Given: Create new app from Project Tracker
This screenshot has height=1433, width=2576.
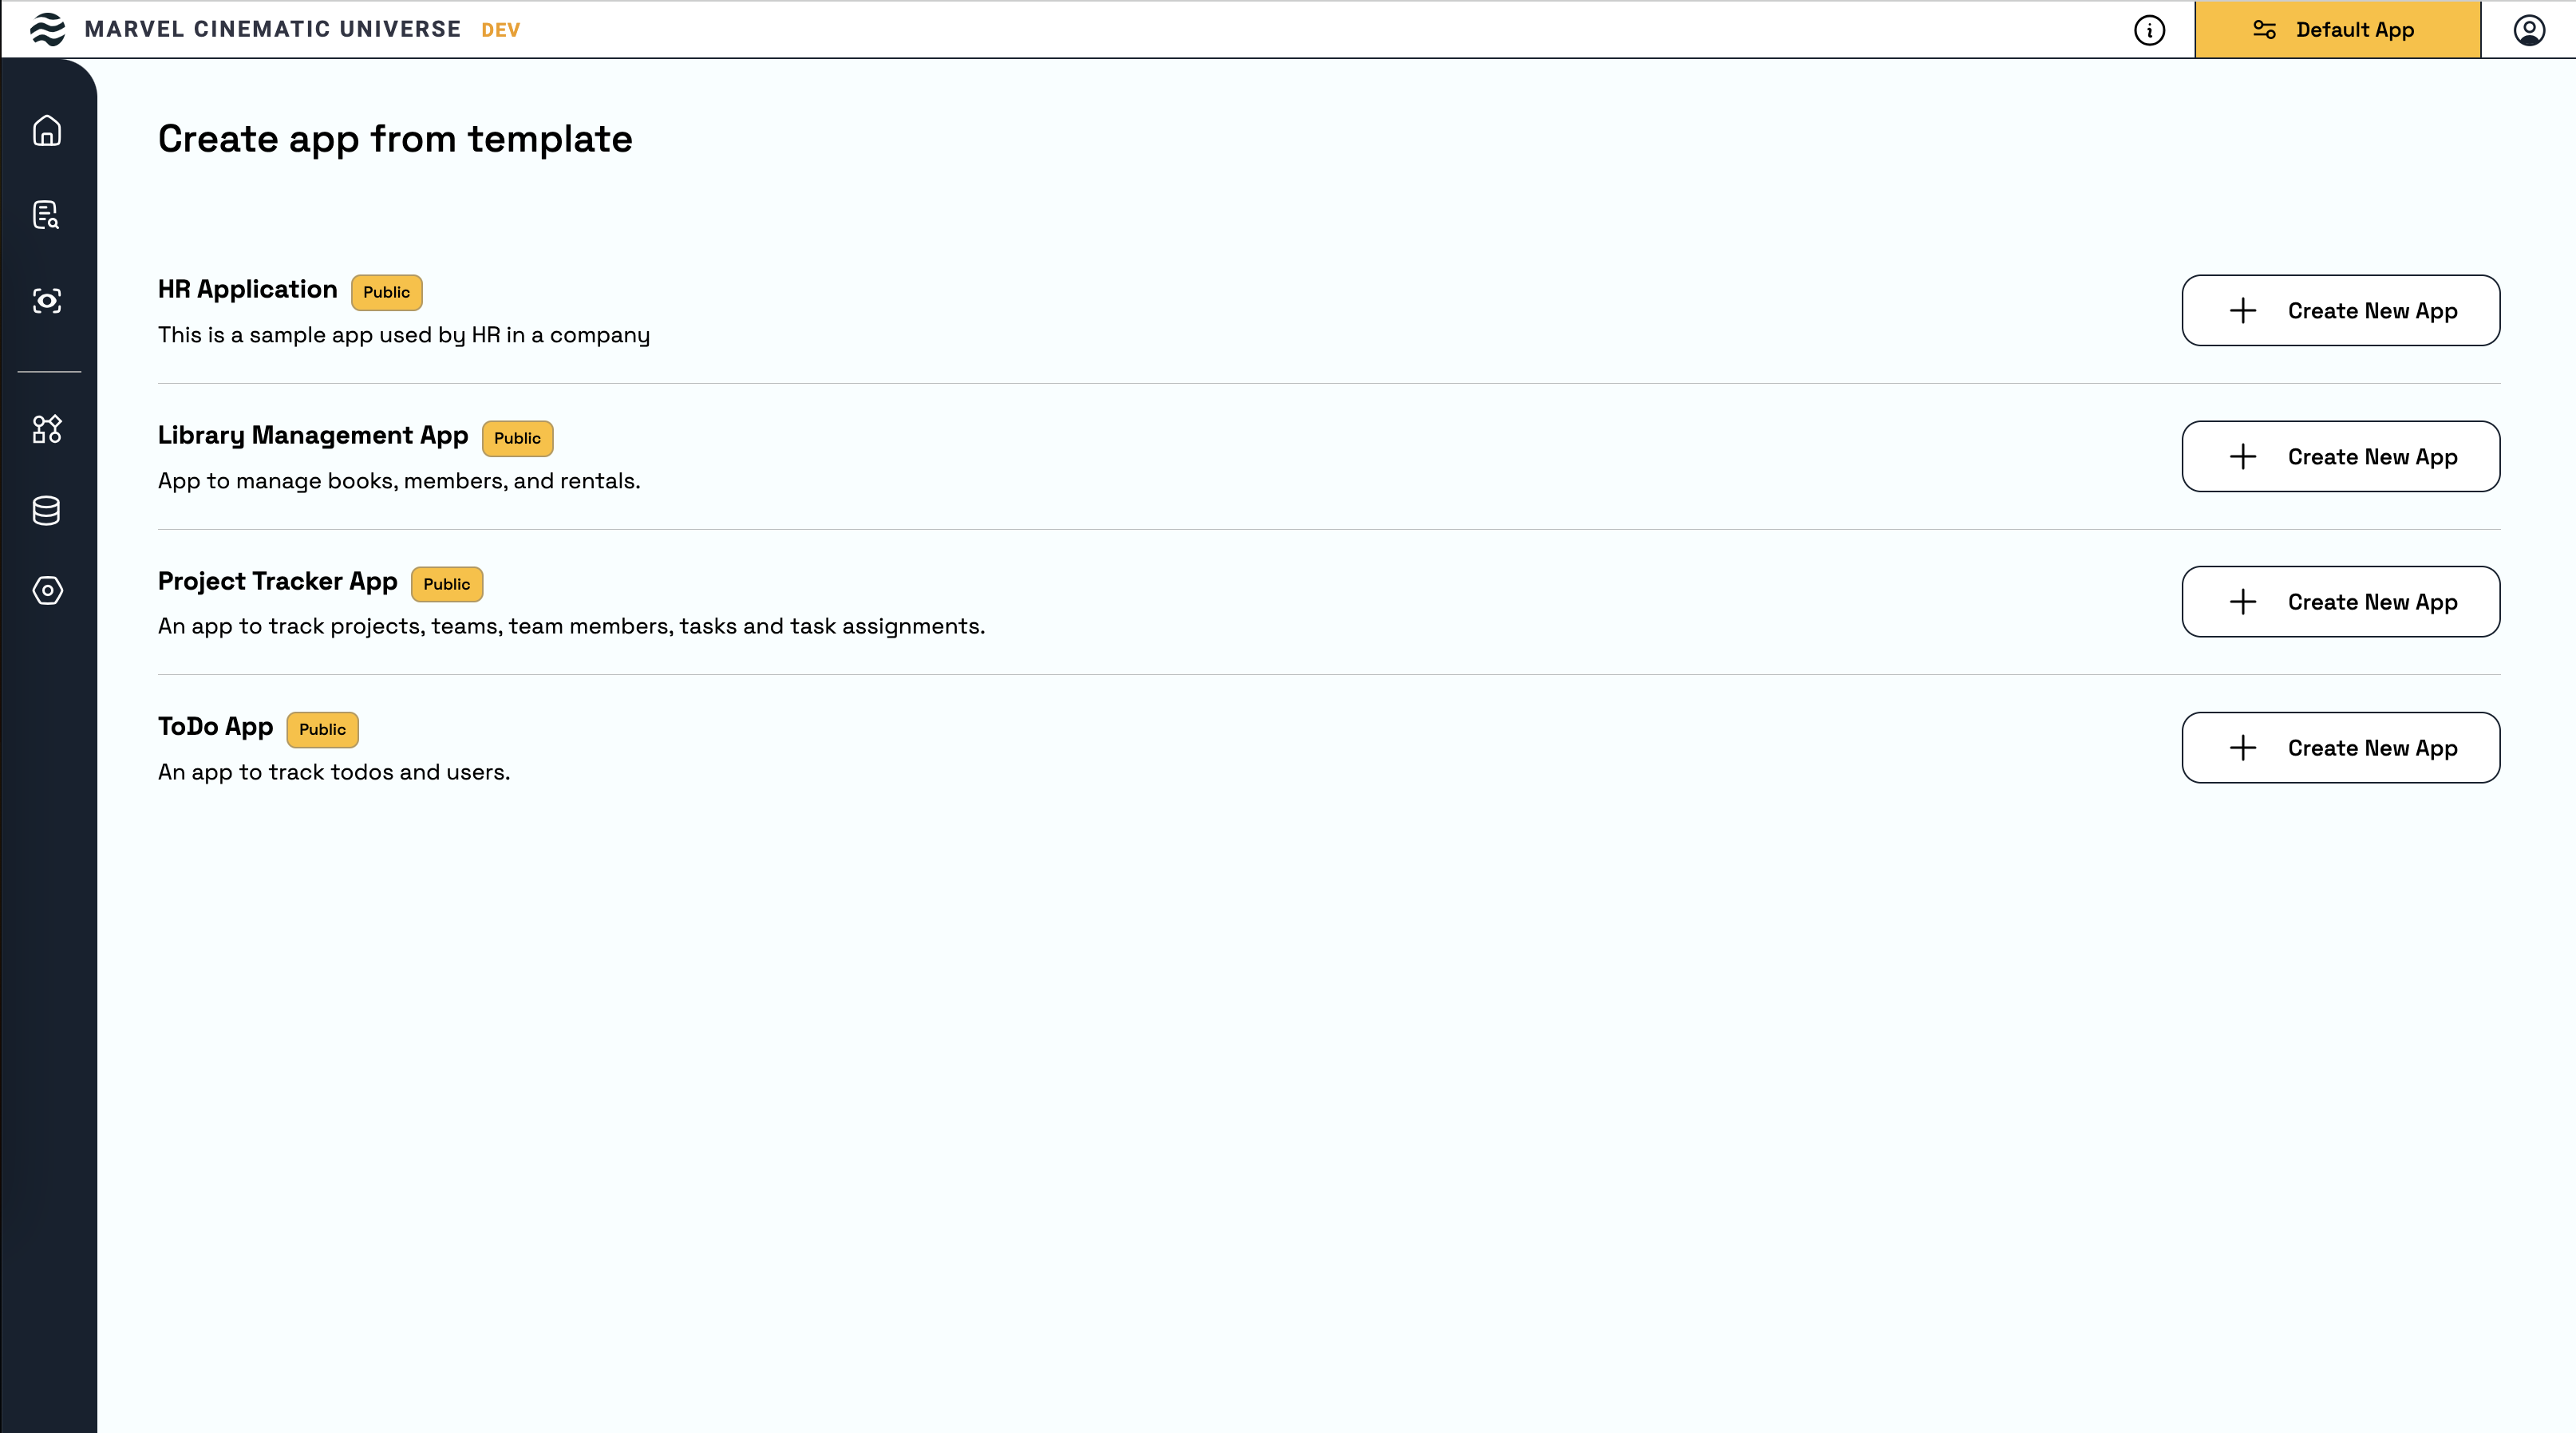Looking at the screenshot, I should pyautogui.click(x=2340, y=602).
